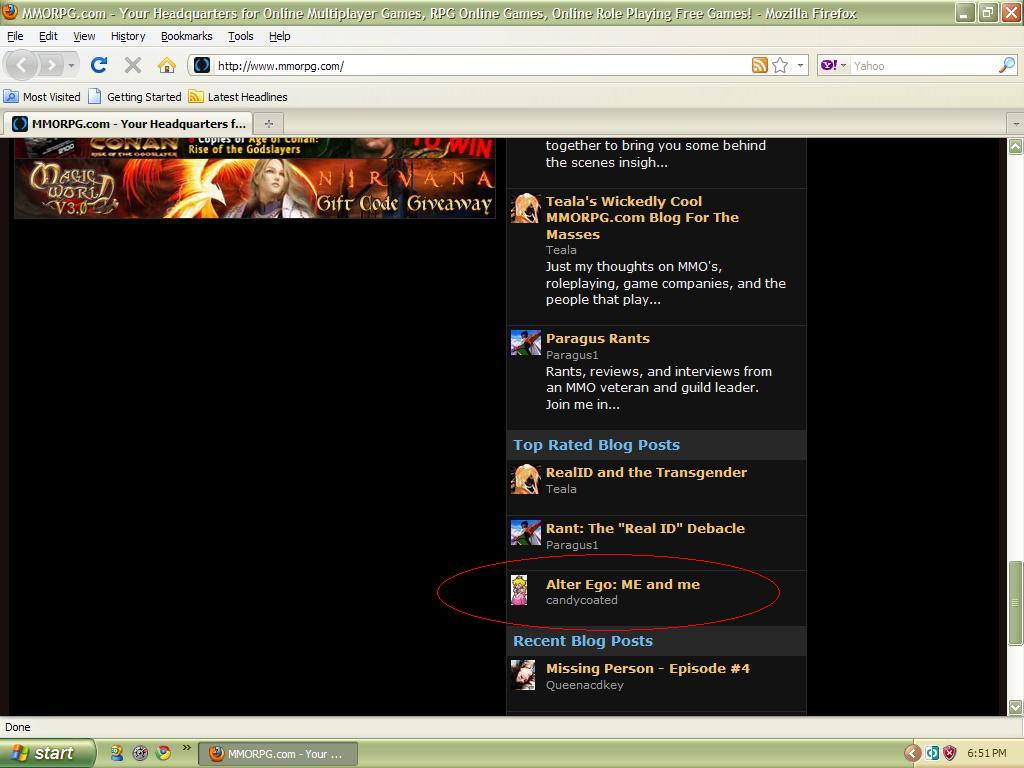
Task: Click the candycoated author name
Action: pyautogui.click(x=582, y=600)
